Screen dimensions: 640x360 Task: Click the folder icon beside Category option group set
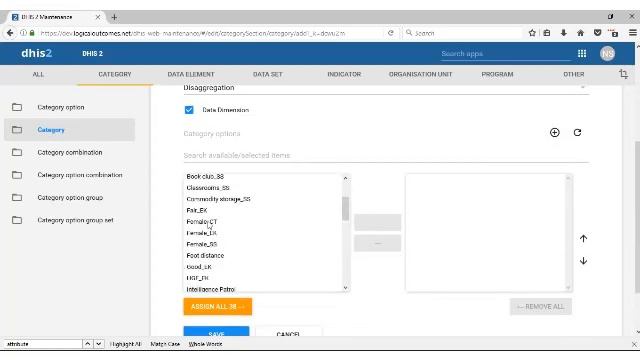tap(17, 220)
